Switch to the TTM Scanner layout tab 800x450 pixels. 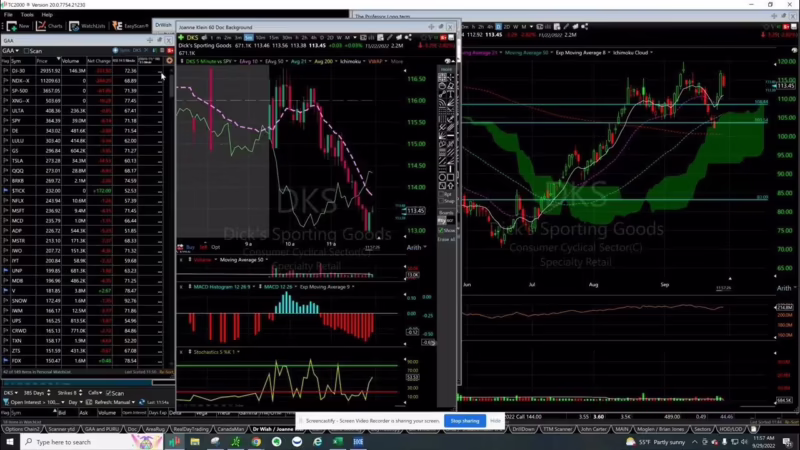557,429
